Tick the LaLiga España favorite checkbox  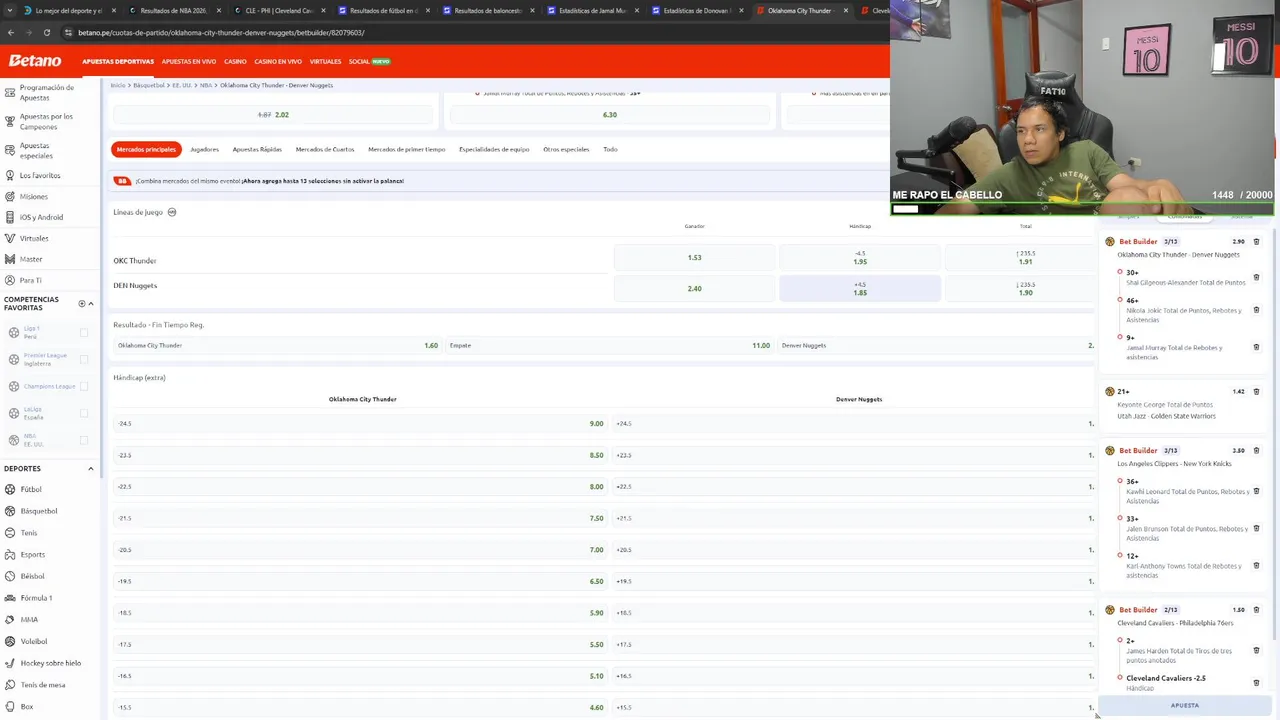click(84, 413)
